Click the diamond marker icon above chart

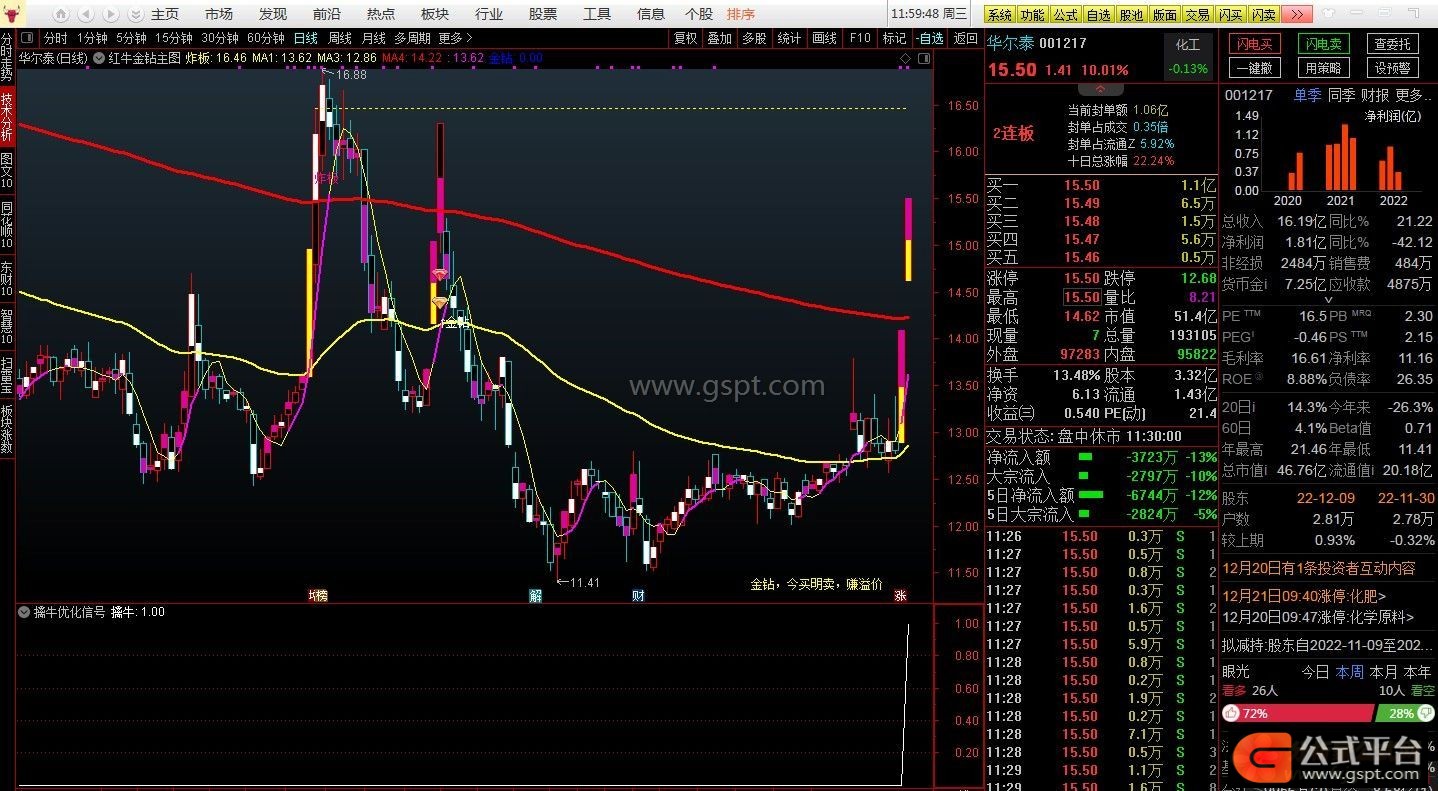click(905, 58)
